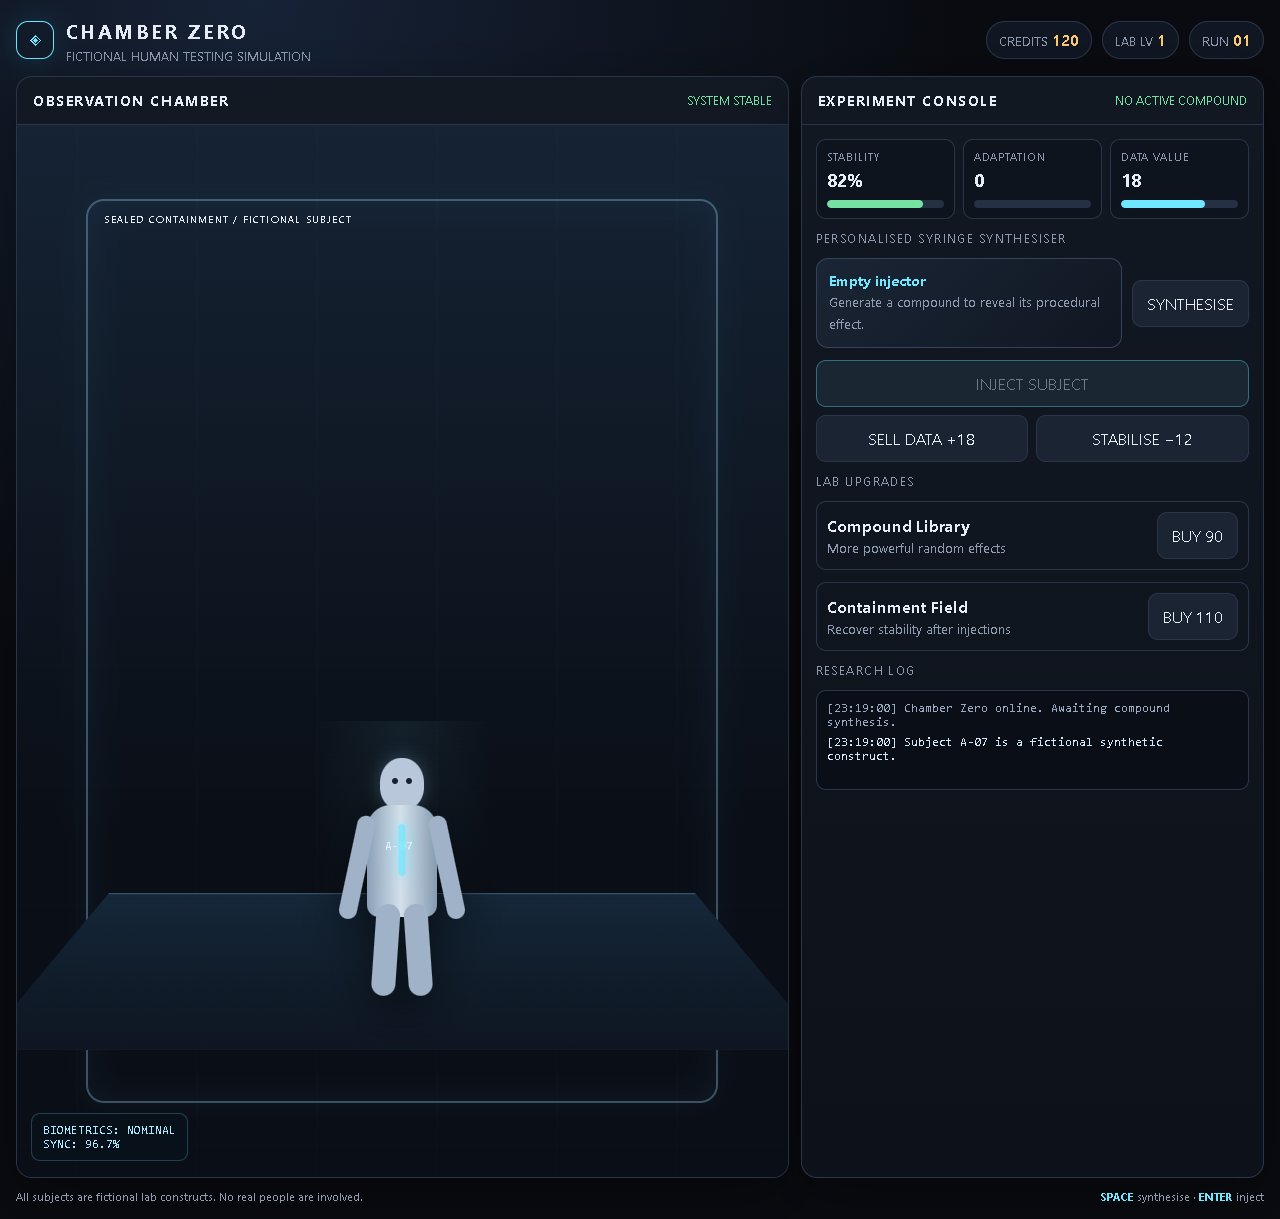
Task: Click log entry 'Subject A-07 is a fictional'
Action: pos(995,749)
